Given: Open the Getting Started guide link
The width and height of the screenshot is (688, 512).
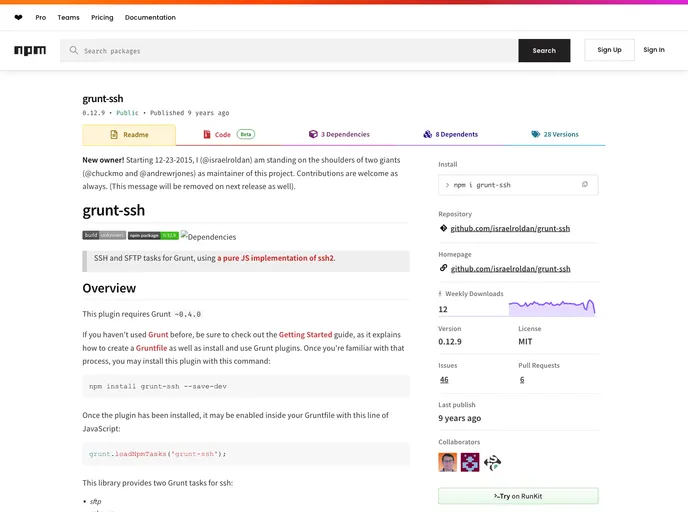Looking at the screenshot, I should (305, 334).
